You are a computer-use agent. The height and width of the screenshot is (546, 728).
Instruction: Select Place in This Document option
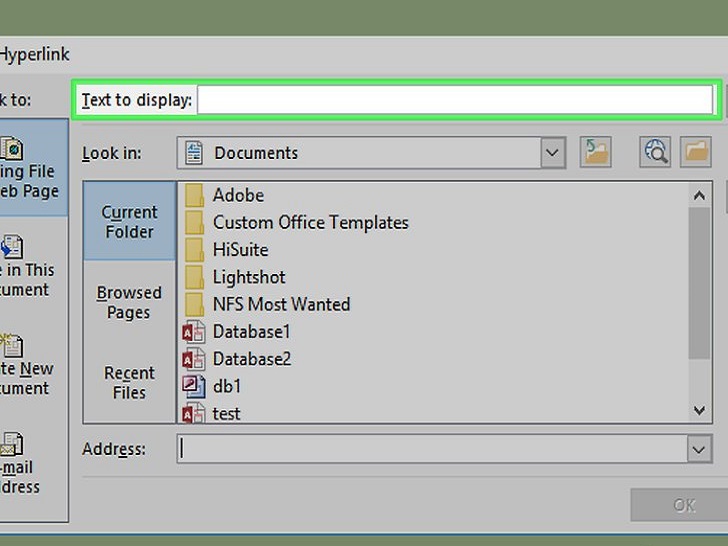tap(28, 266)
